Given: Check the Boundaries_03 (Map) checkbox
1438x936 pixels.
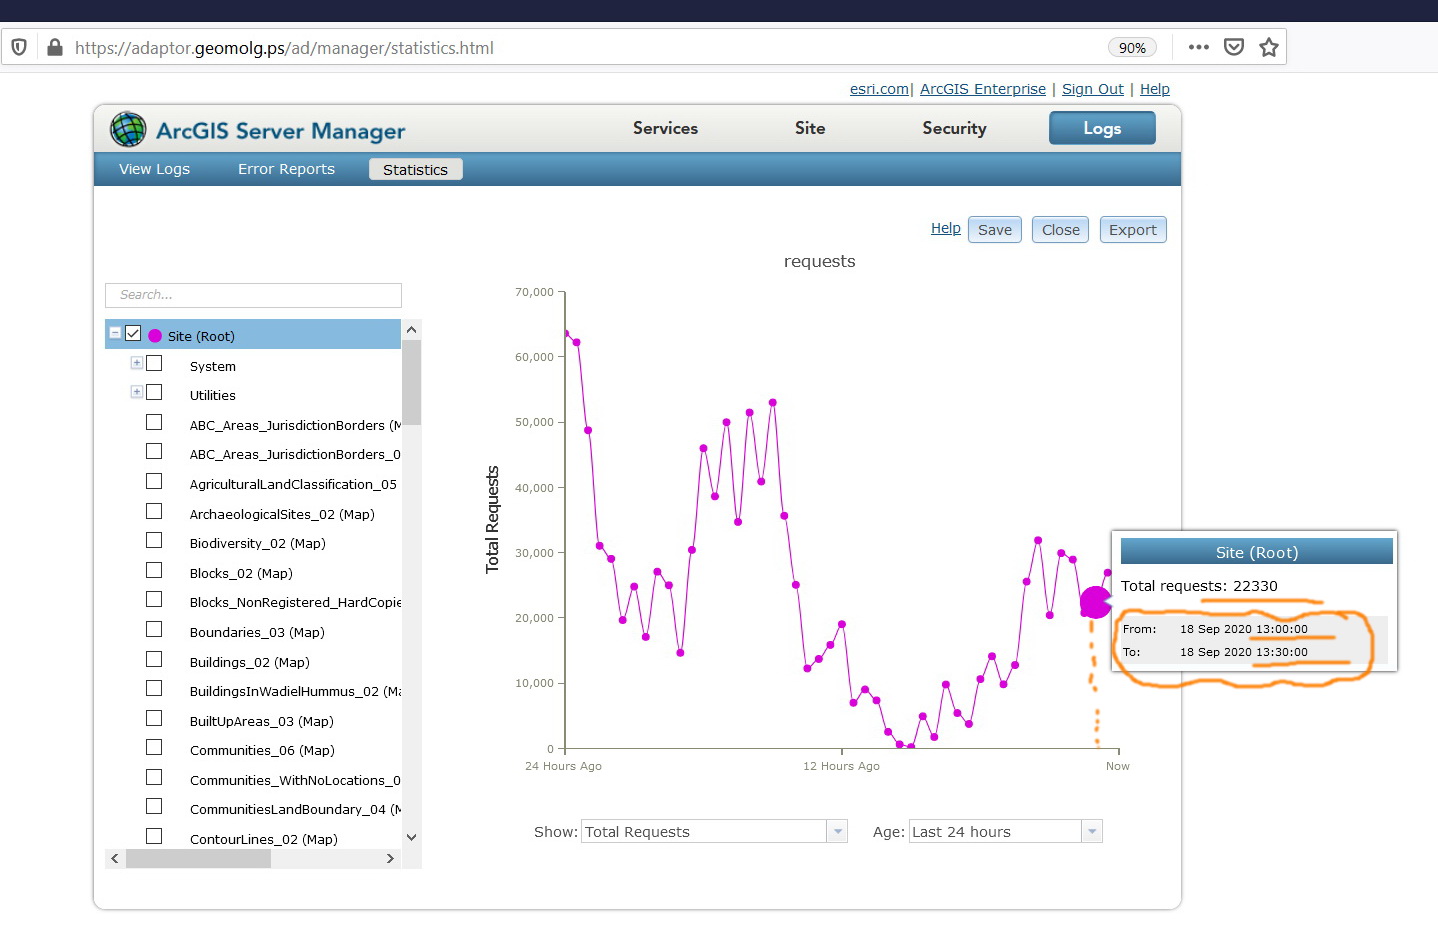Looking at the screenshot, I should (x=154, y=629).
